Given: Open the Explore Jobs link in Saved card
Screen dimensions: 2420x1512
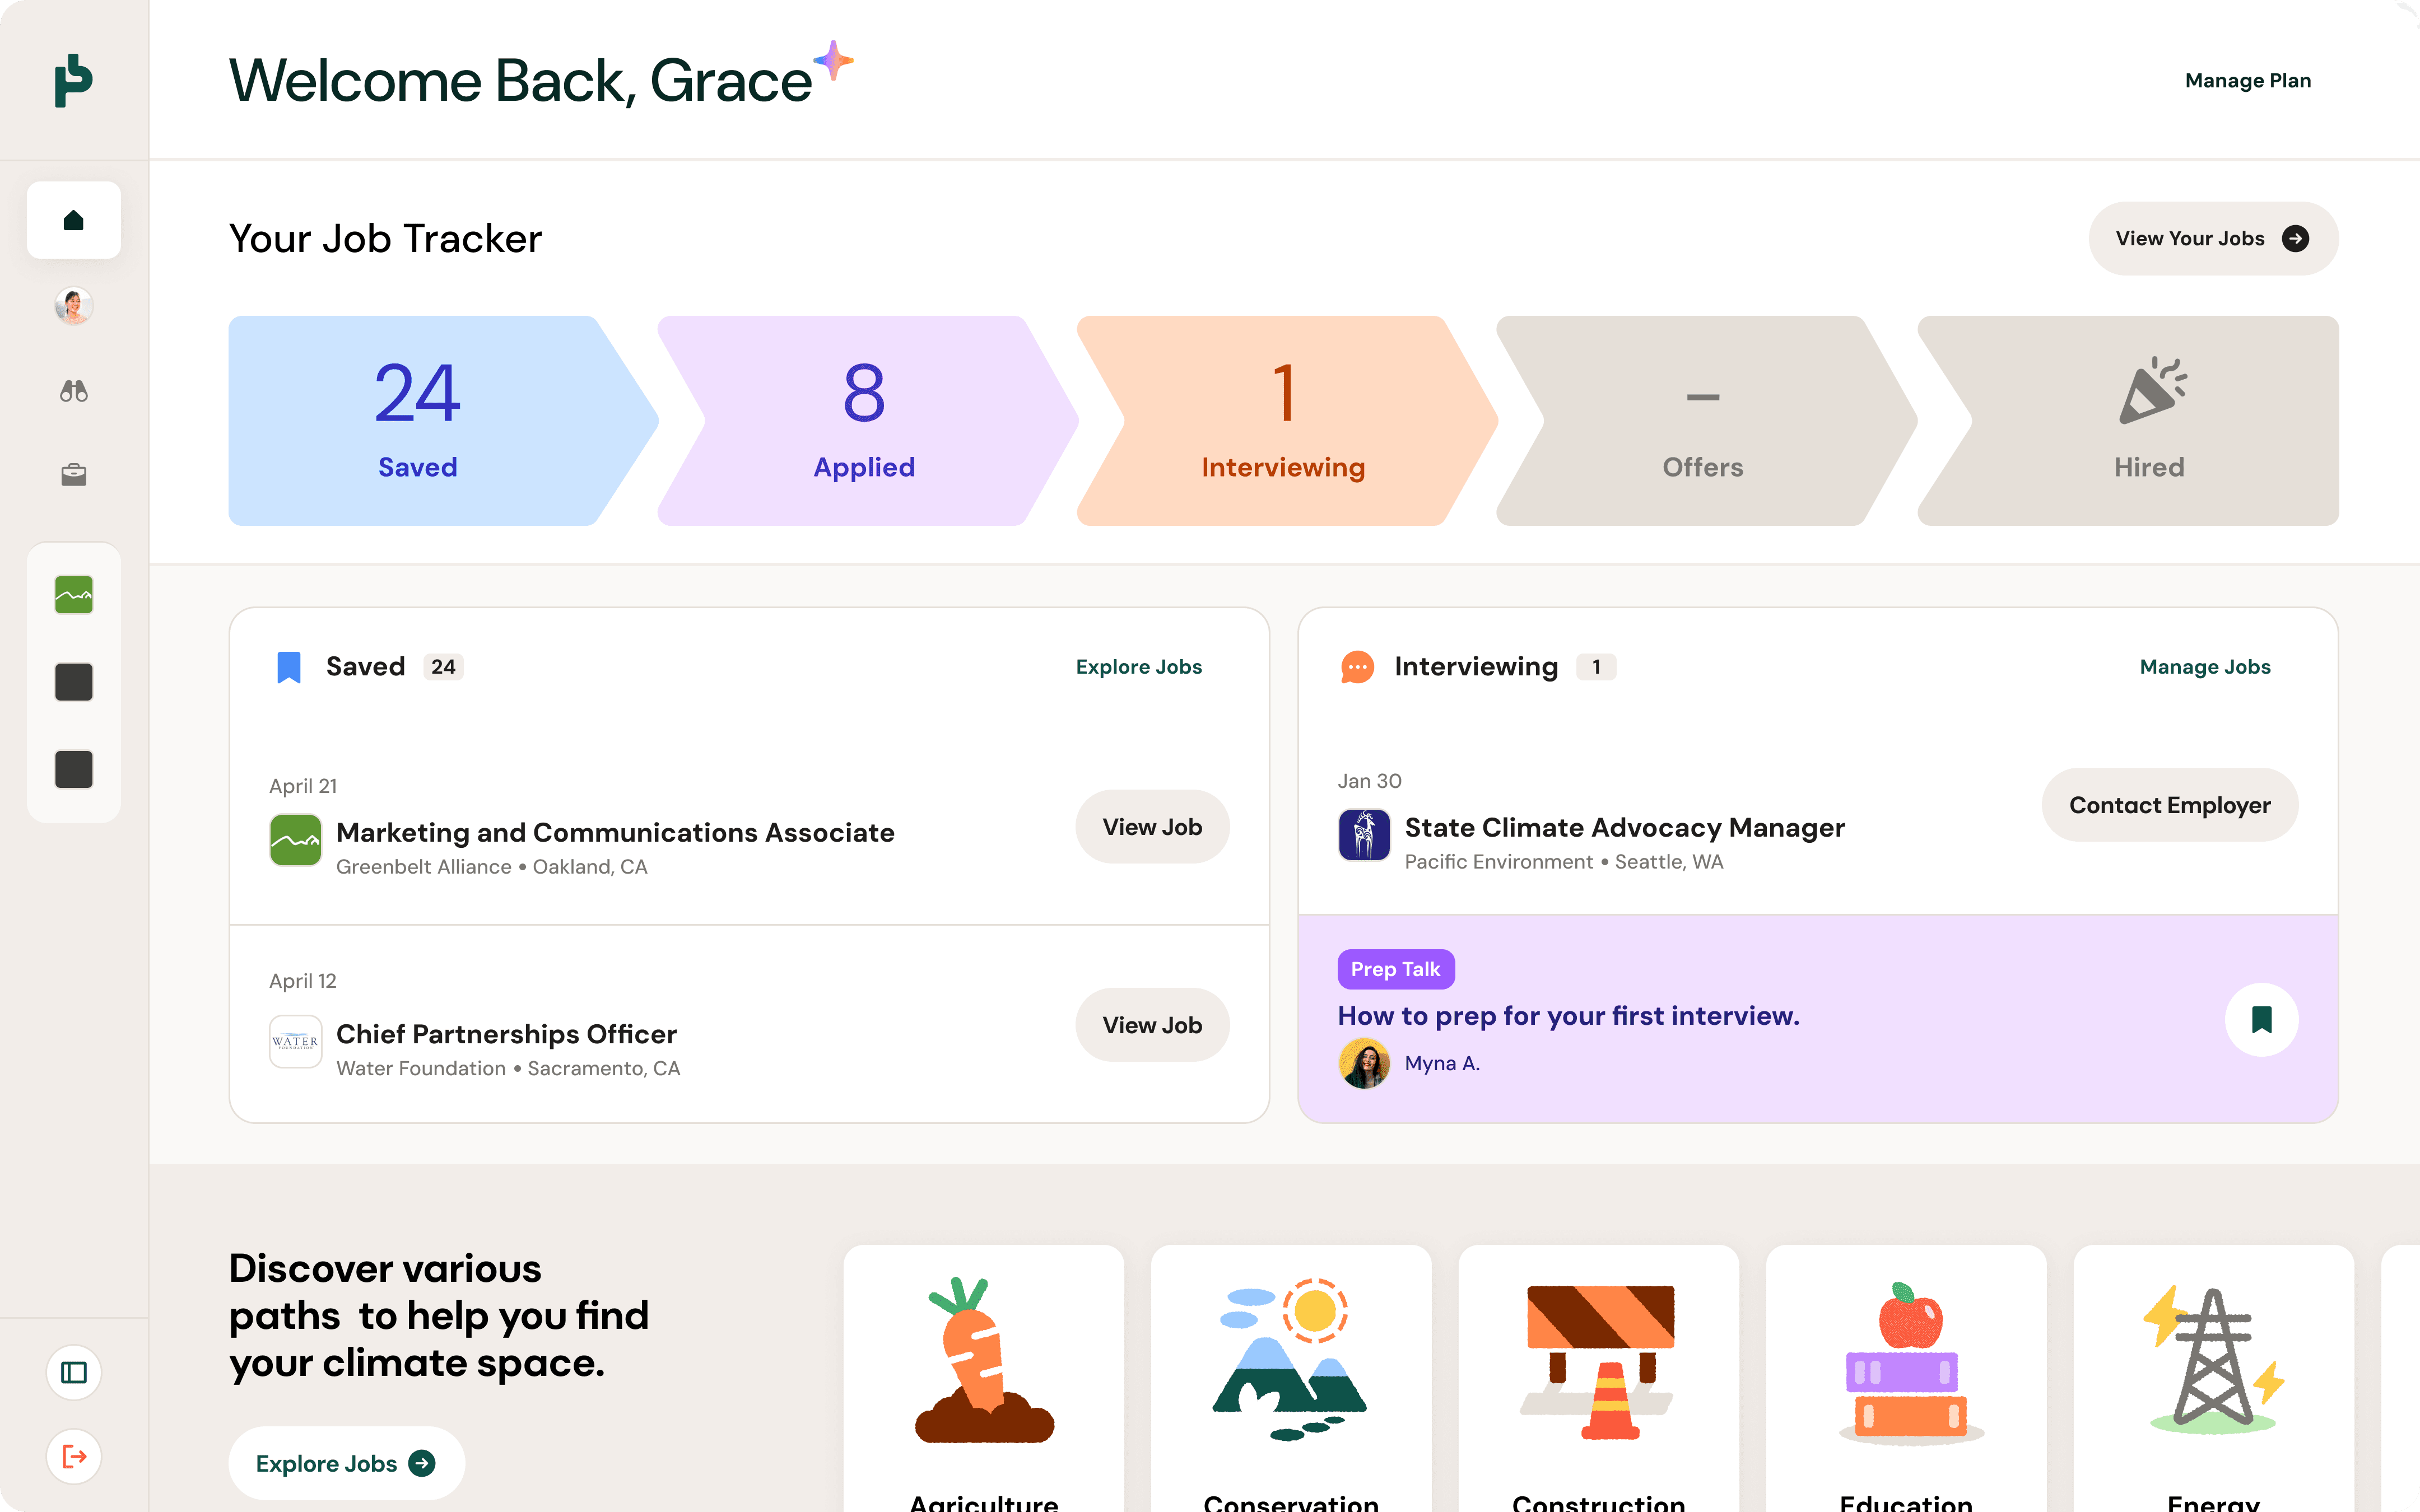Looking at the screenshot, I should click(x=1138, y=667).
